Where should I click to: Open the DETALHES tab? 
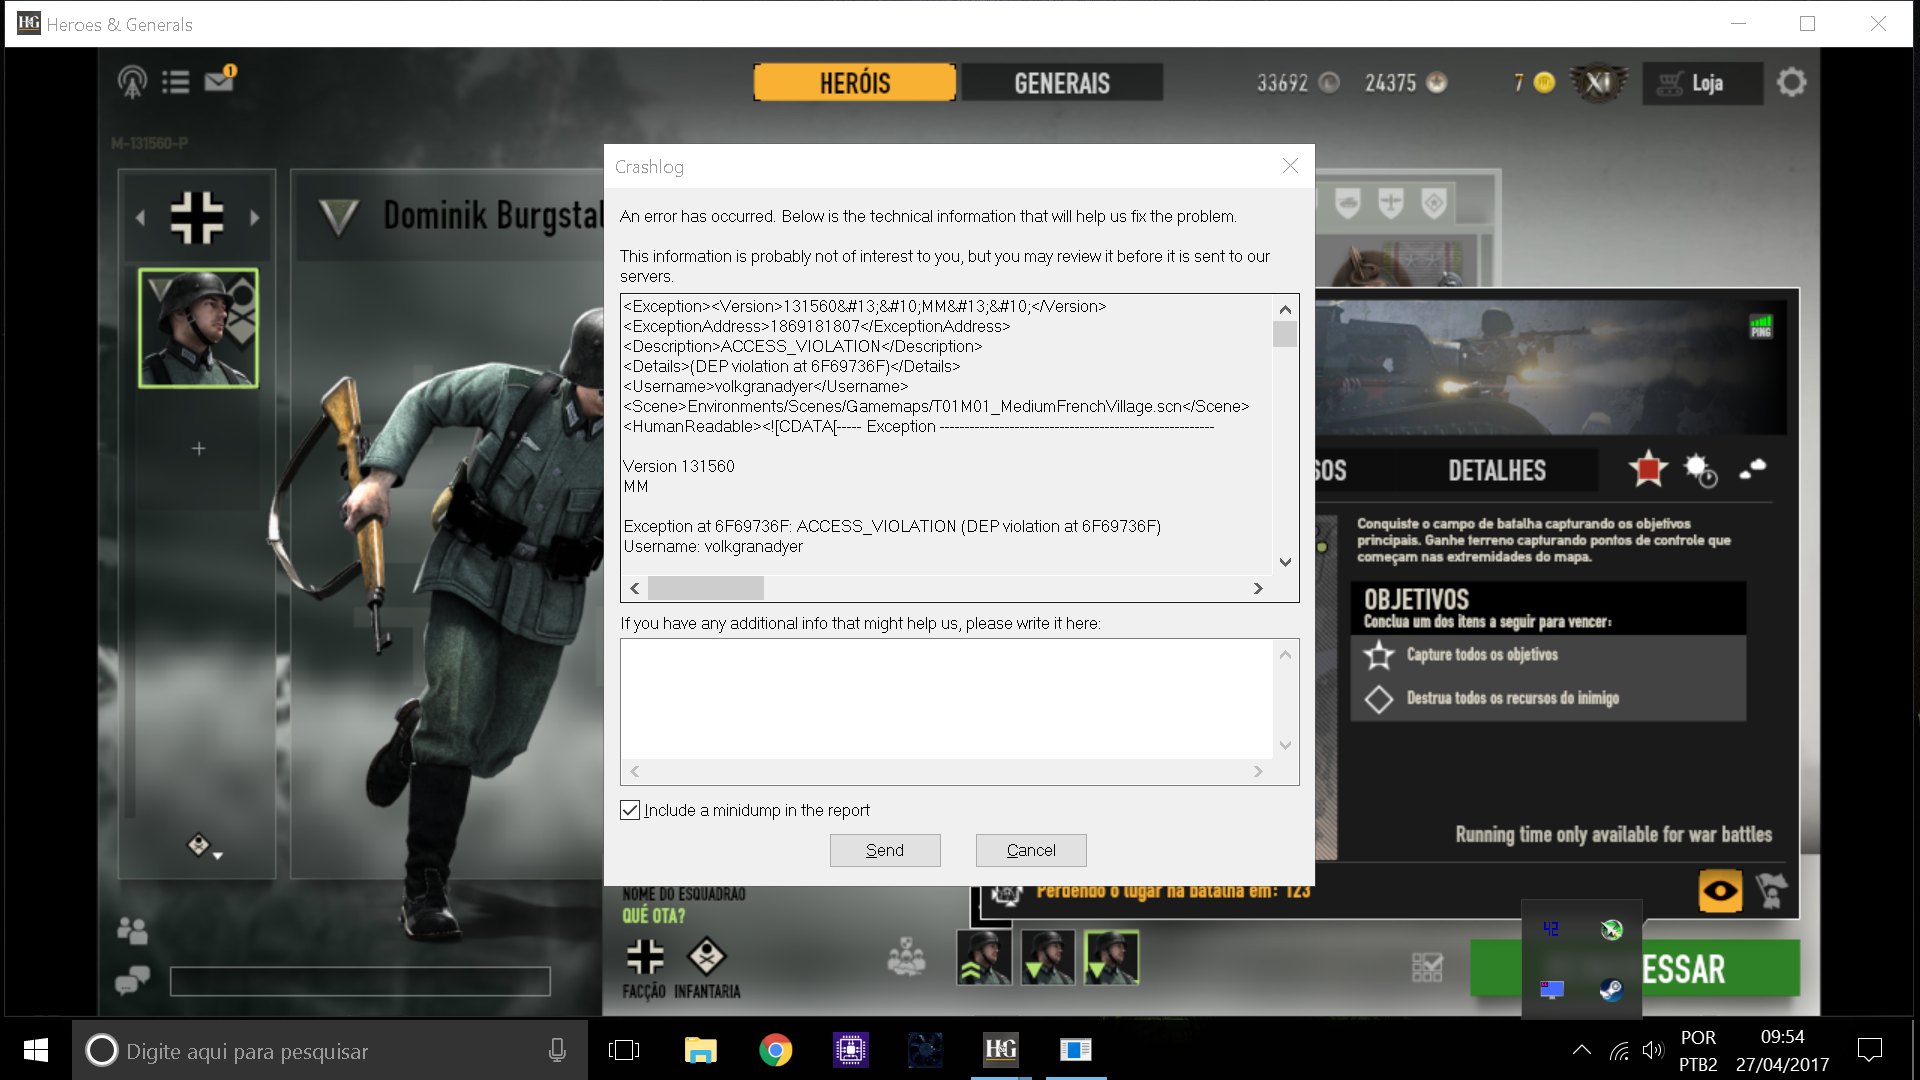1497,470
